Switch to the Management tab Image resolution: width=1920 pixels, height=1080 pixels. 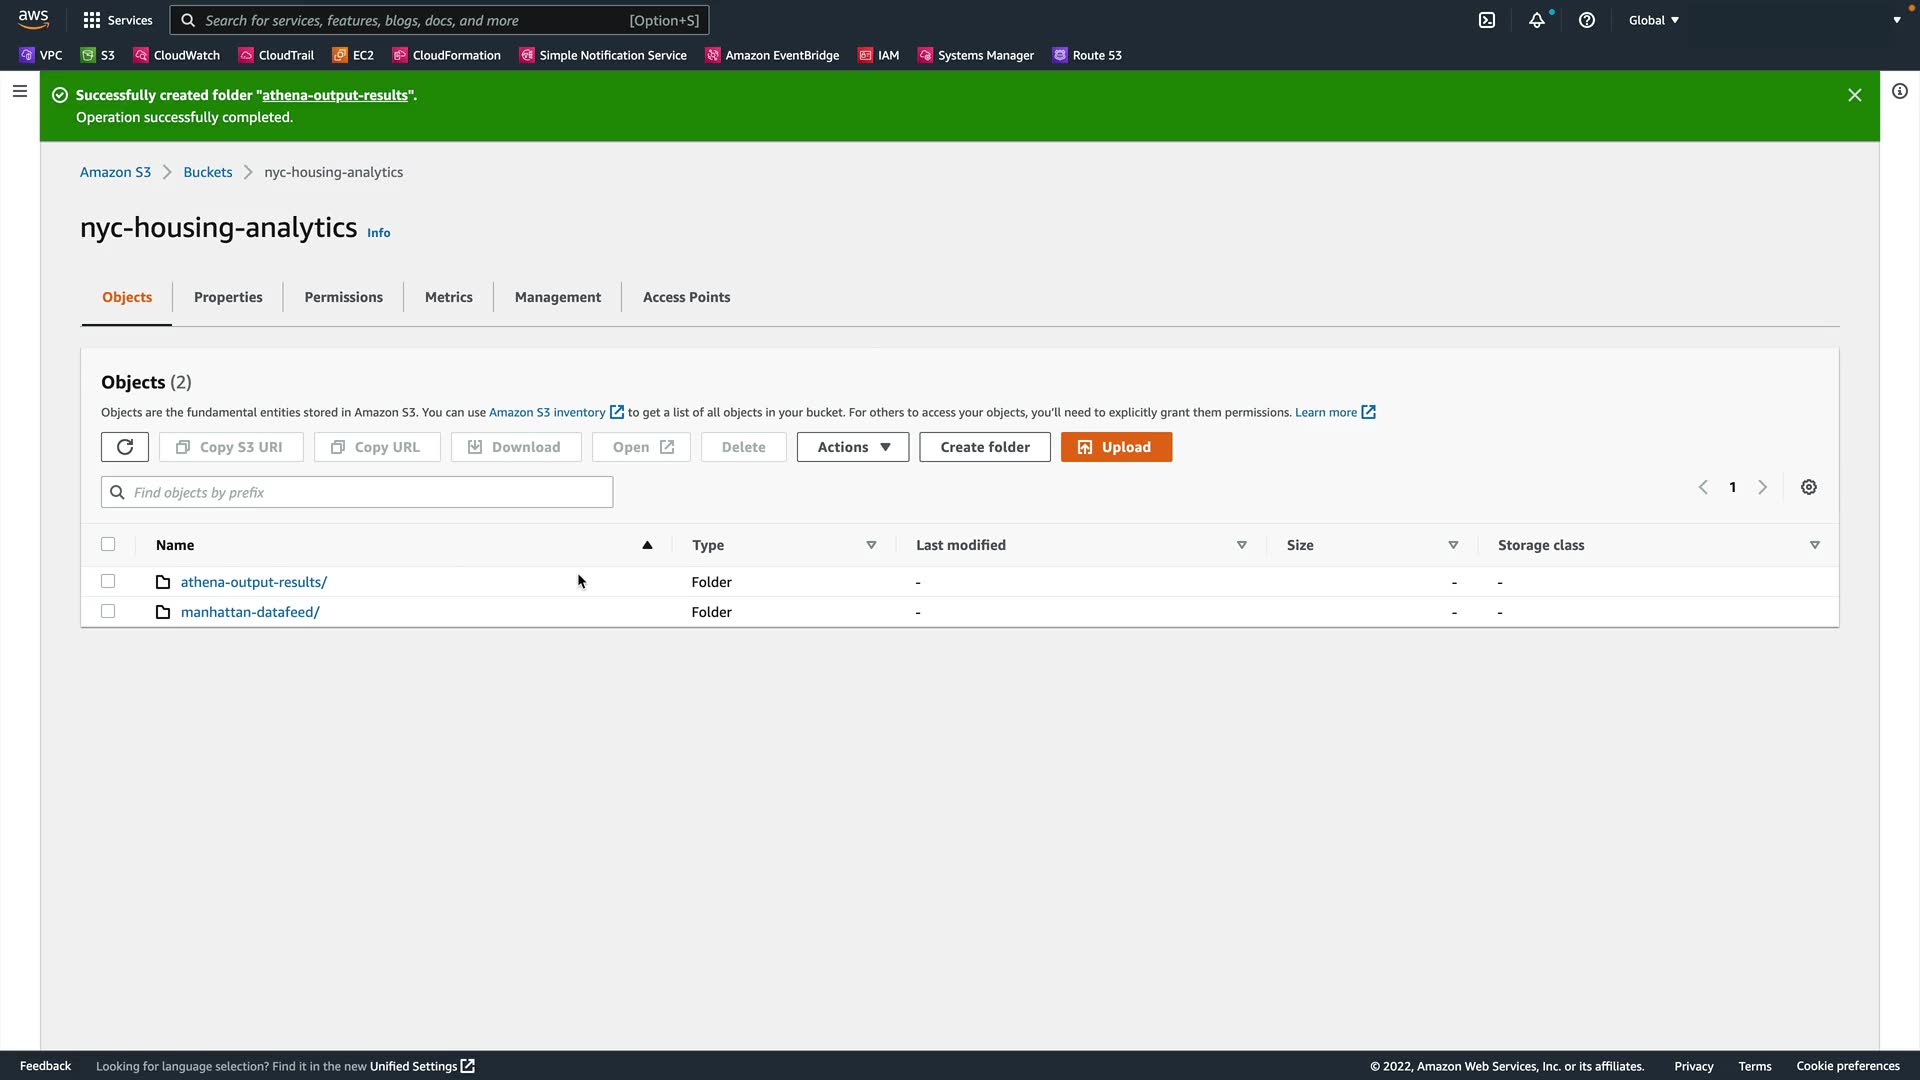pos(557,297)
